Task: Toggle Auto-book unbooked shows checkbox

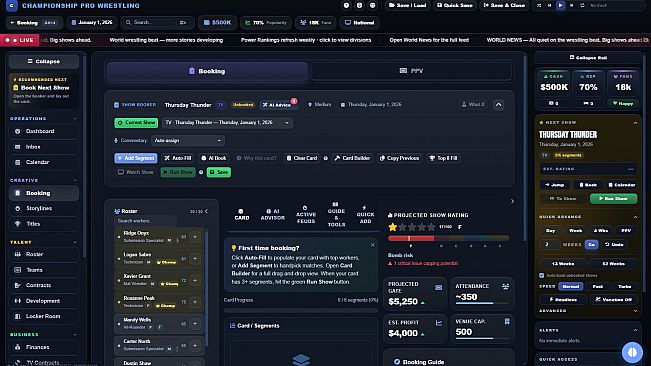Action: [x=541, y=276]
